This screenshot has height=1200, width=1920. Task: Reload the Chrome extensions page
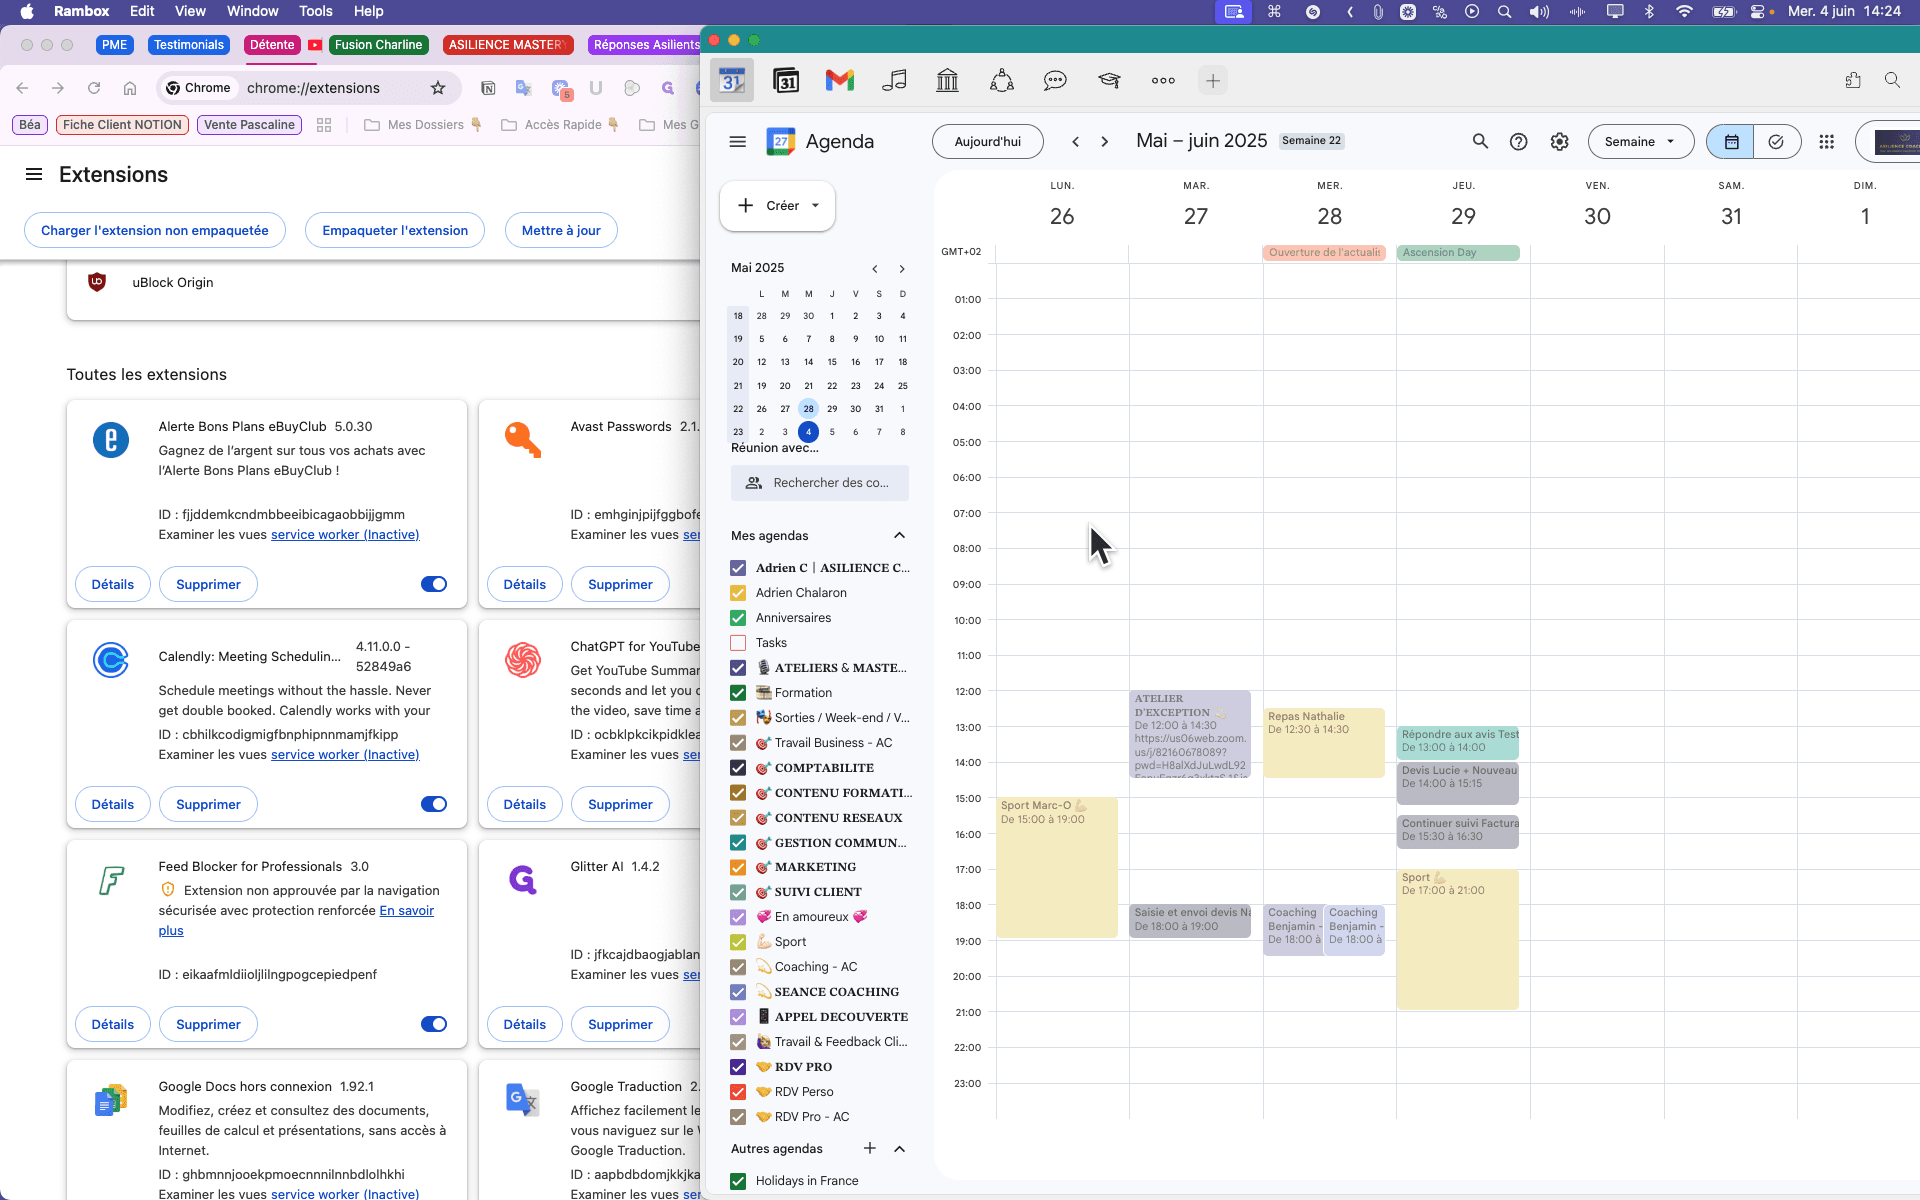click(x=94, y=88)
